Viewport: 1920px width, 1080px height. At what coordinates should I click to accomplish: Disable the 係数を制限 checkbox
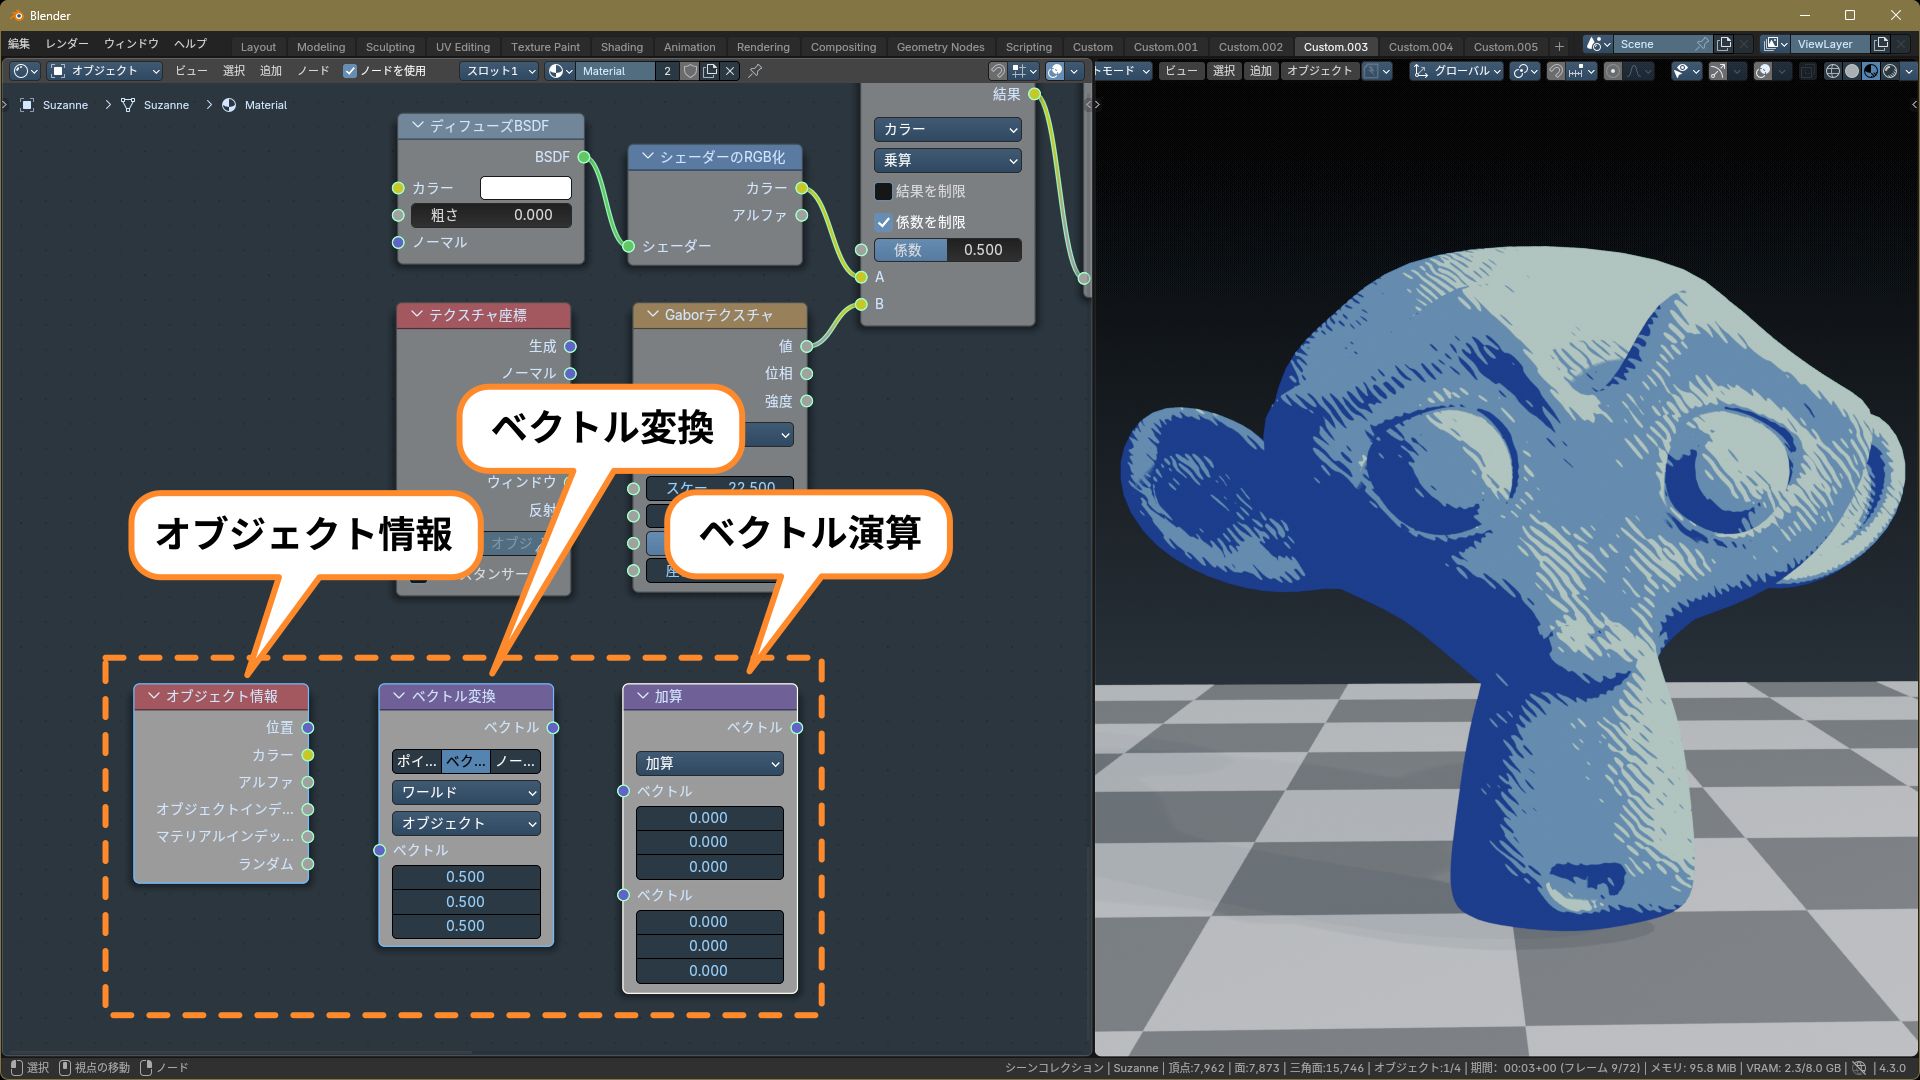click(x=883, y=222)
